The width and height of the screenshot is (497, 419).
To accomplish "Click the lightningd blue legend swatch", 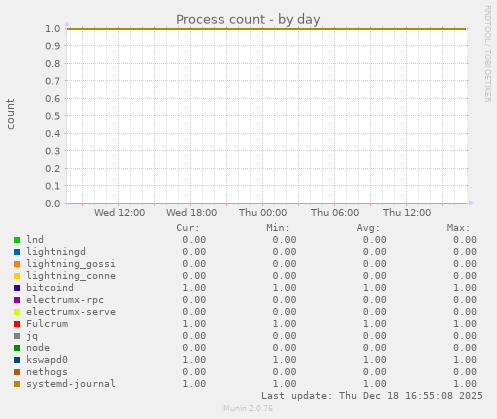I will 17,252.
